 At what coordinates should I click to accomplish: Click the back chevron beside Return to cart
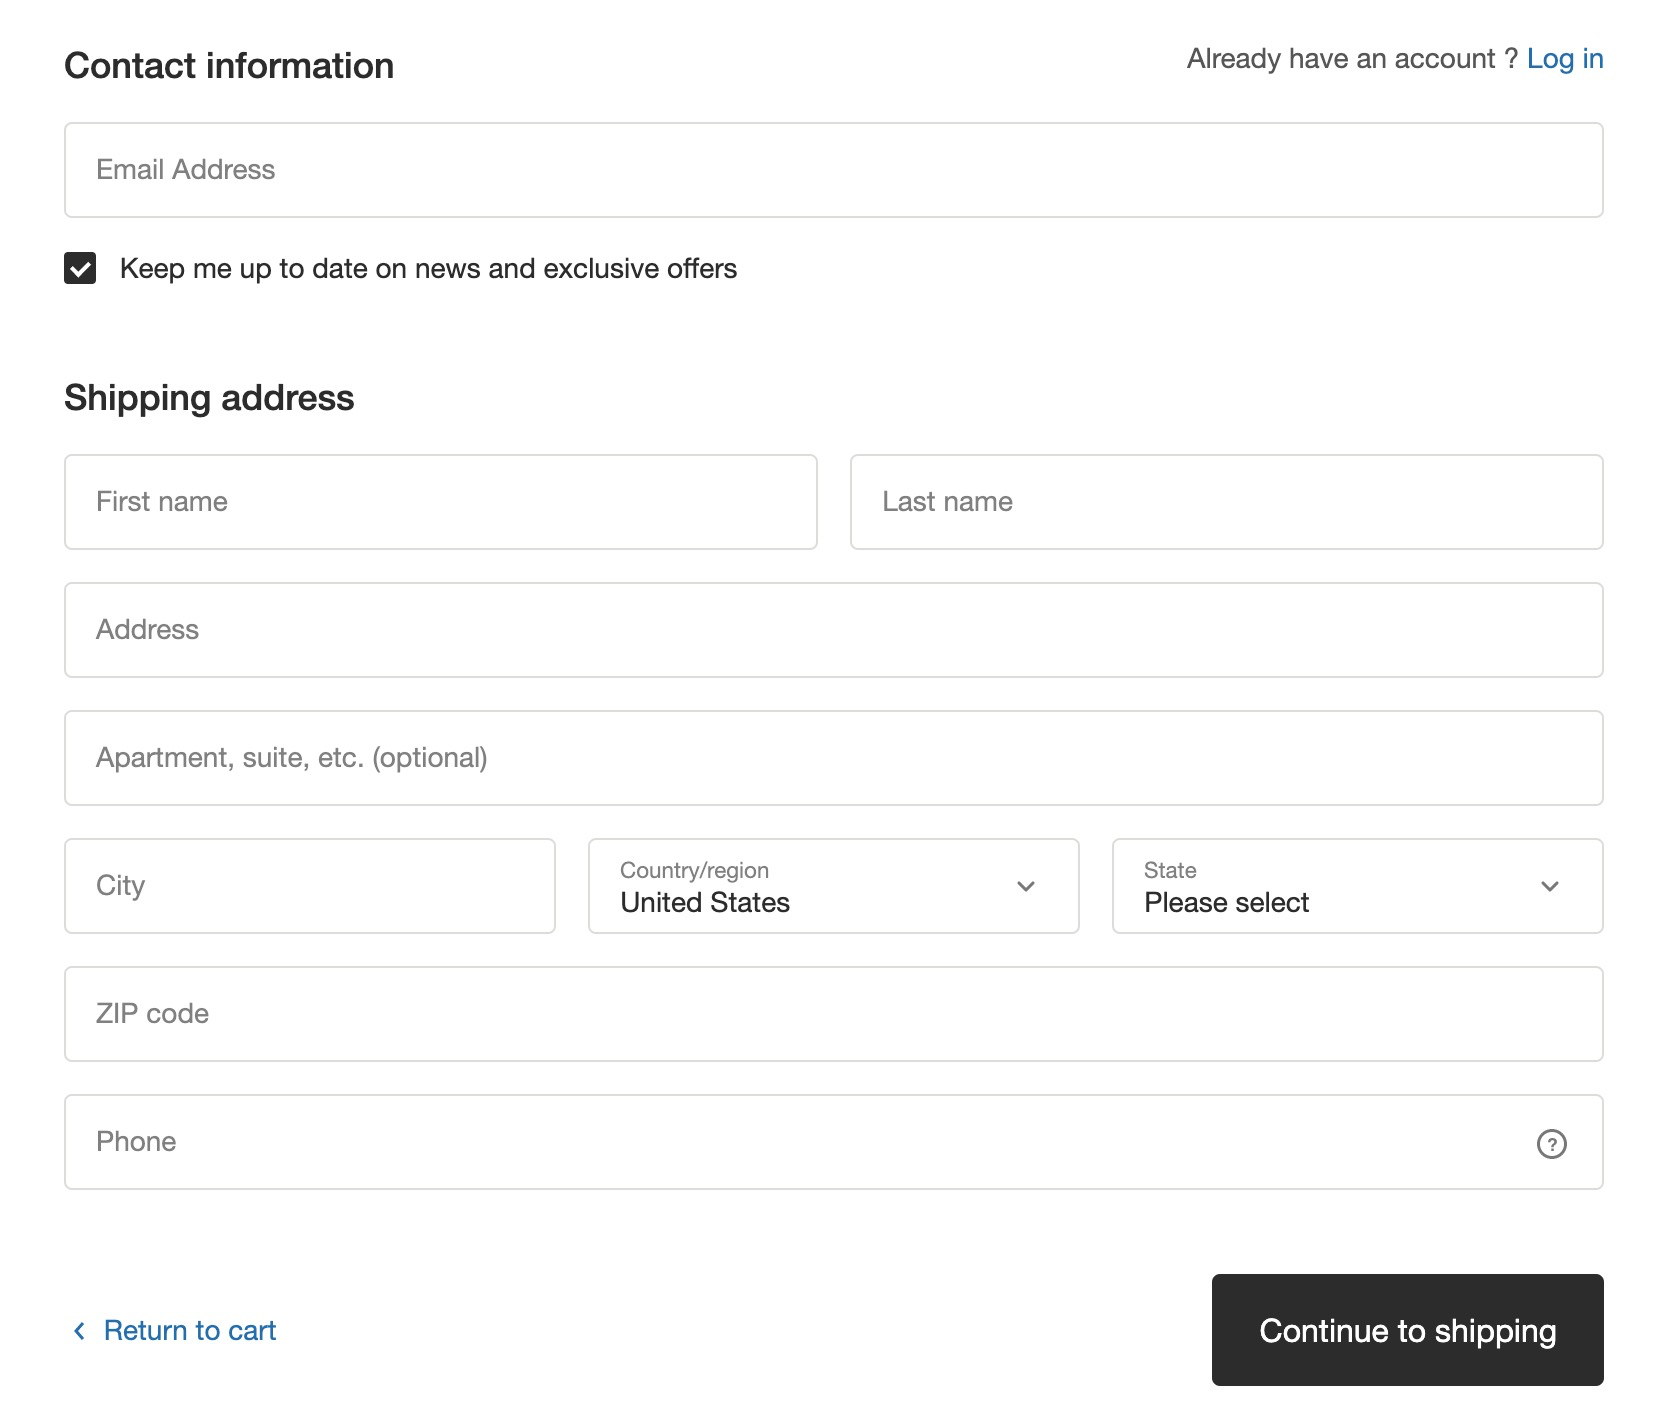point(79,1331)
